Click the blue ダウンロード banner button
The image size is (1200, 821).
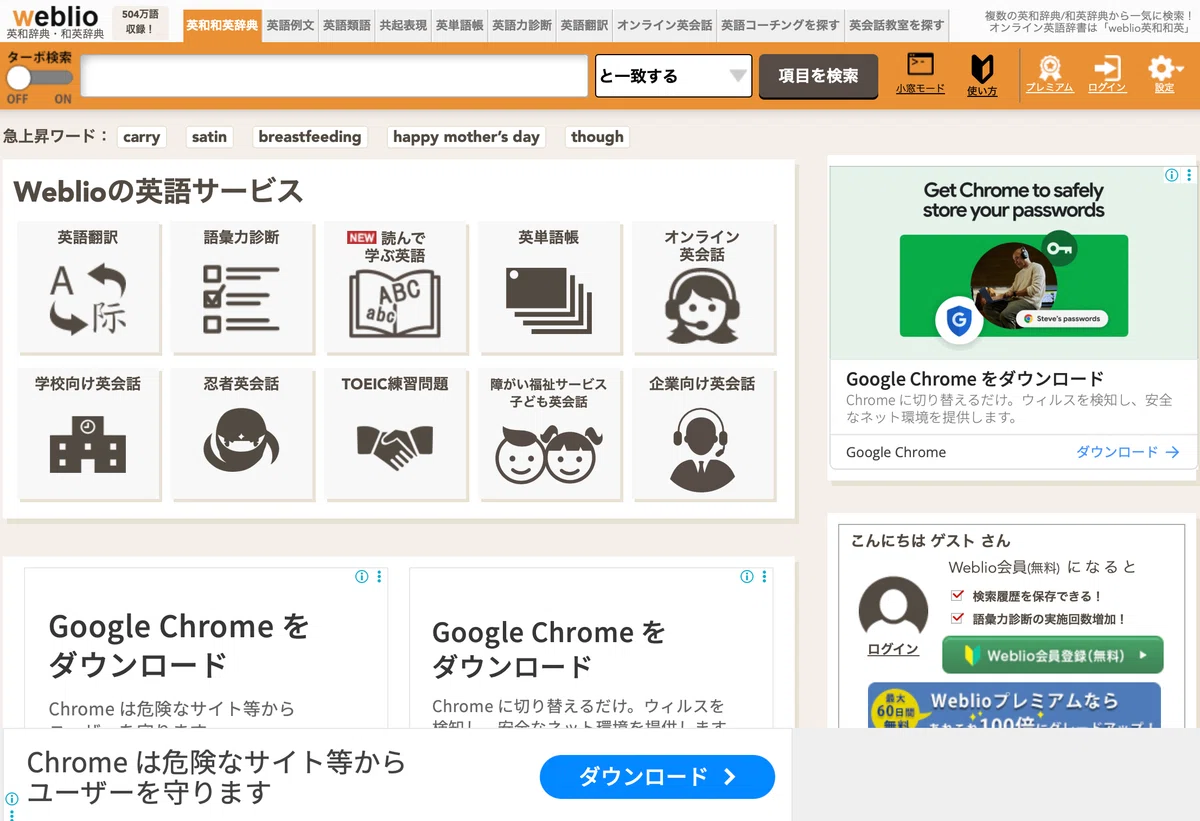pos(657,777)
